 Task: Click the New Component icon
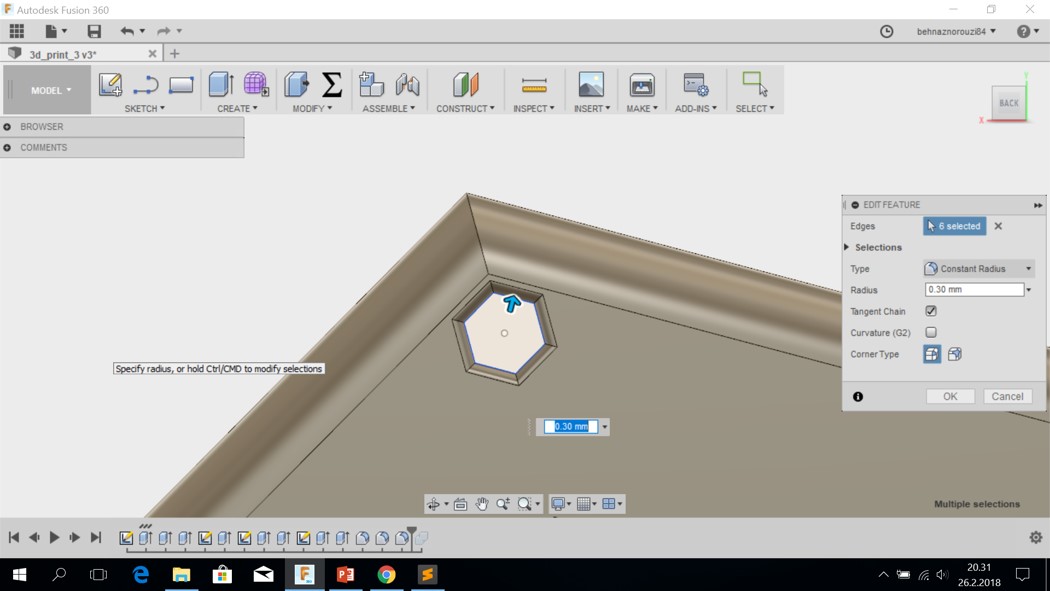point(372,85)
